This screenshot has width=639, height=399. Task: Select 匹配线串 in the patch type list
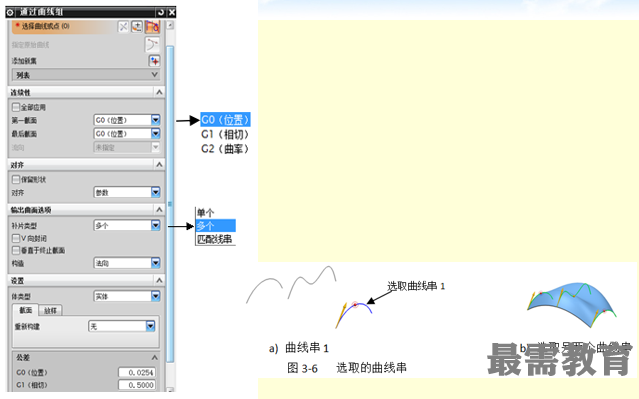point(215,239)
